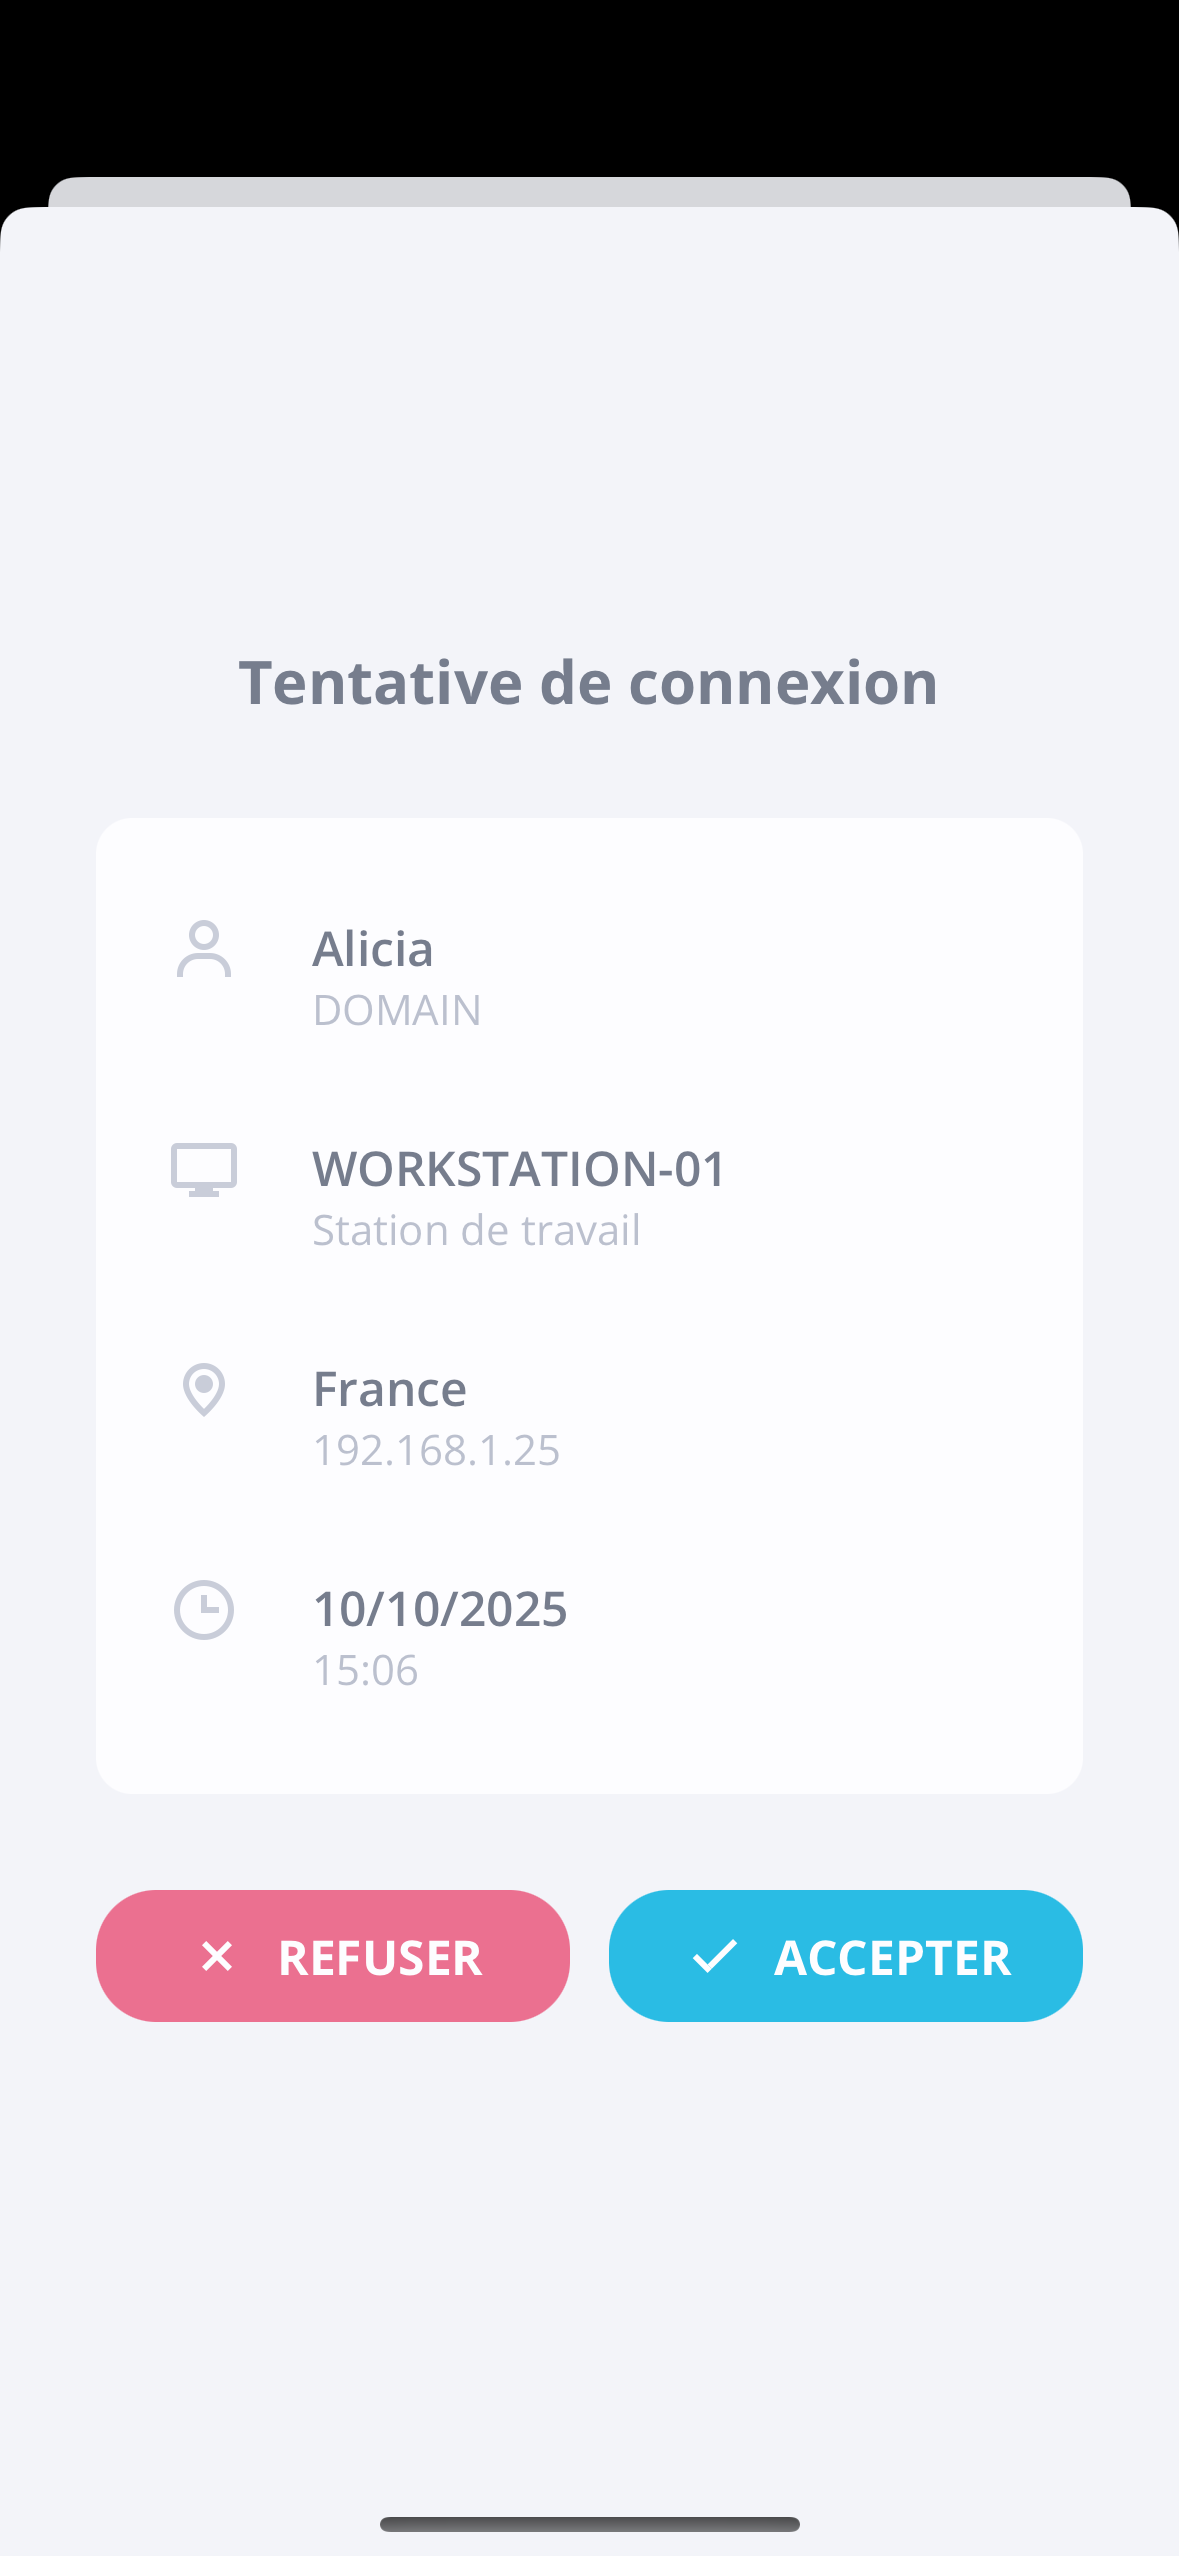Click the Tentative de connexion heading

(x=589, y=683)
